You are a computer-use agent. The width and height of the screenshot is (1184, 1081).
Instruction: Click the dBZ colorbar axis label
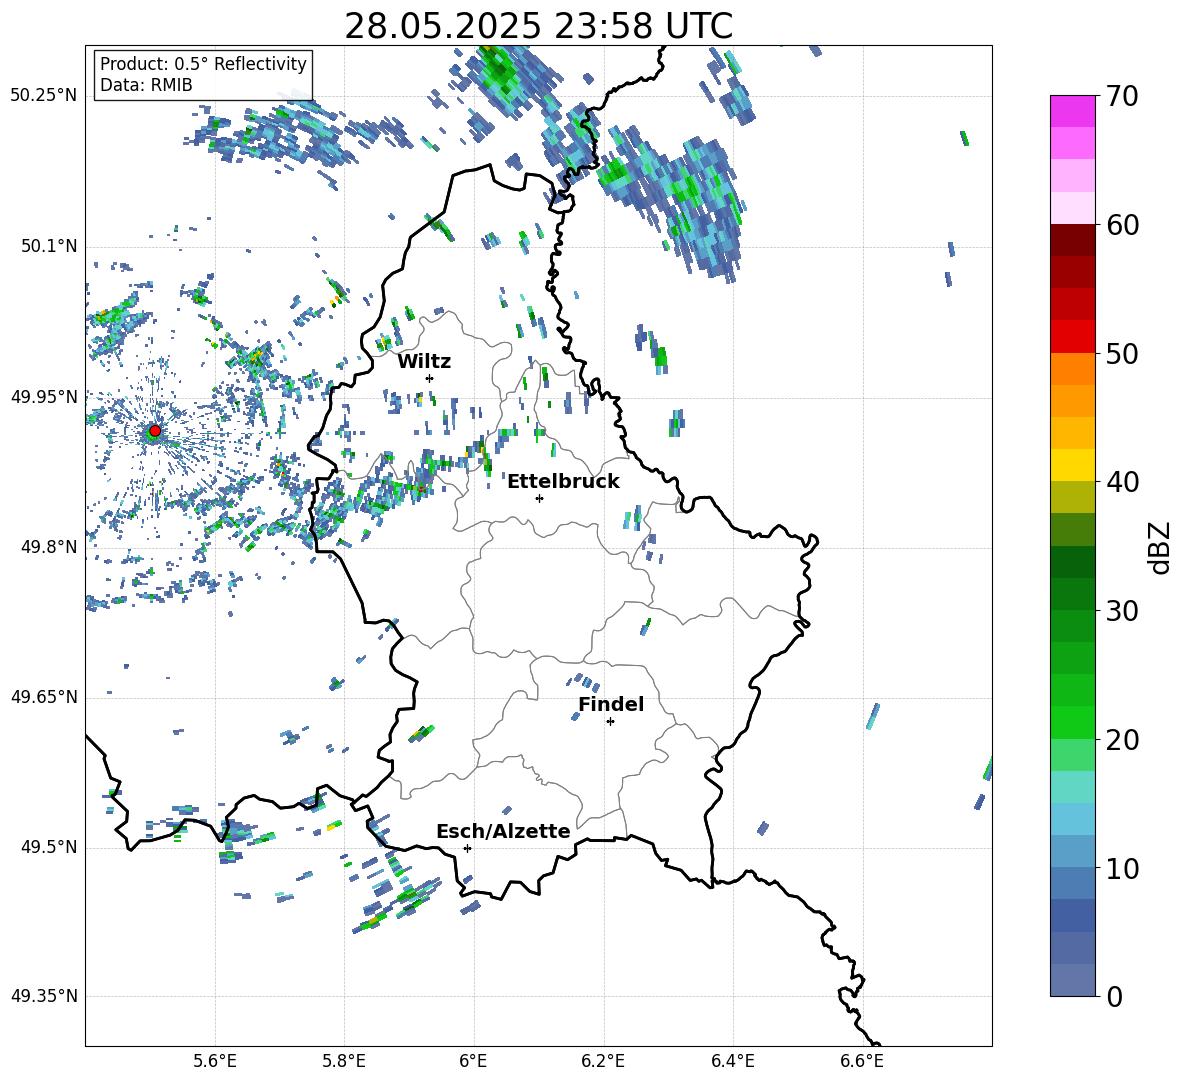pyautogui.click(x=1159, y=547)
